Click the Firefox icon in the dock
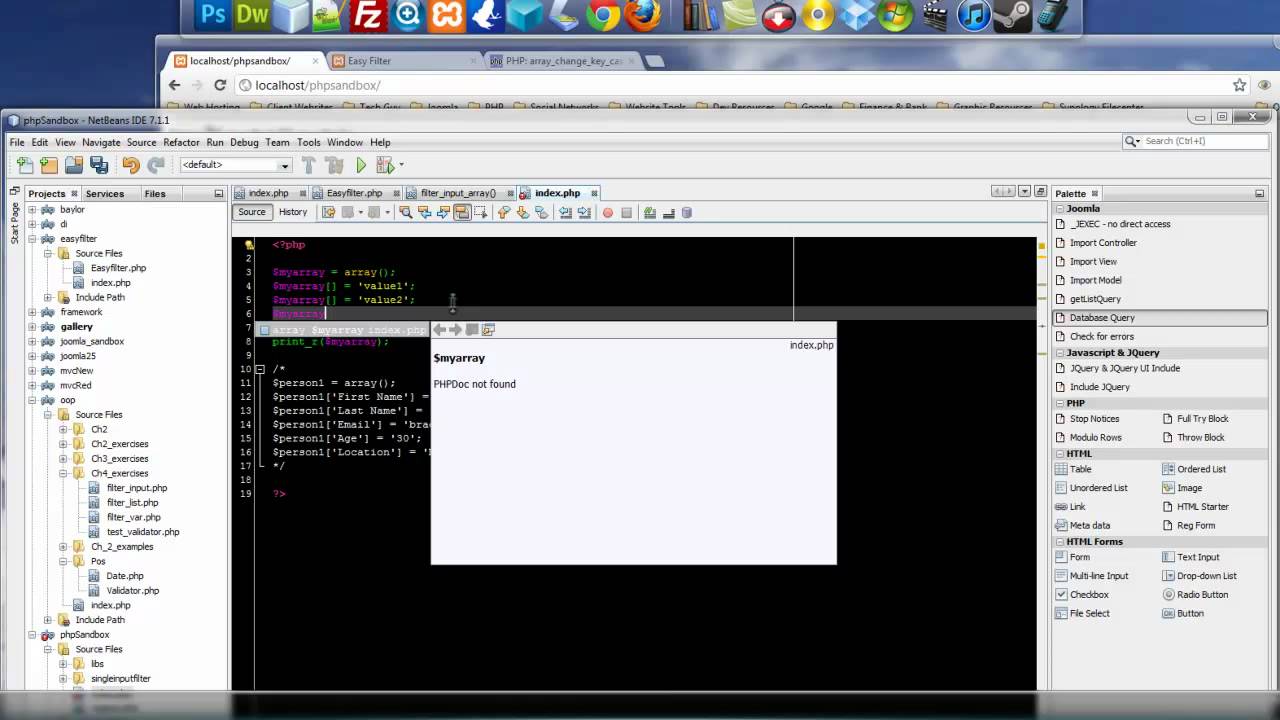The image size is (1280, 720). pos(642,15)
